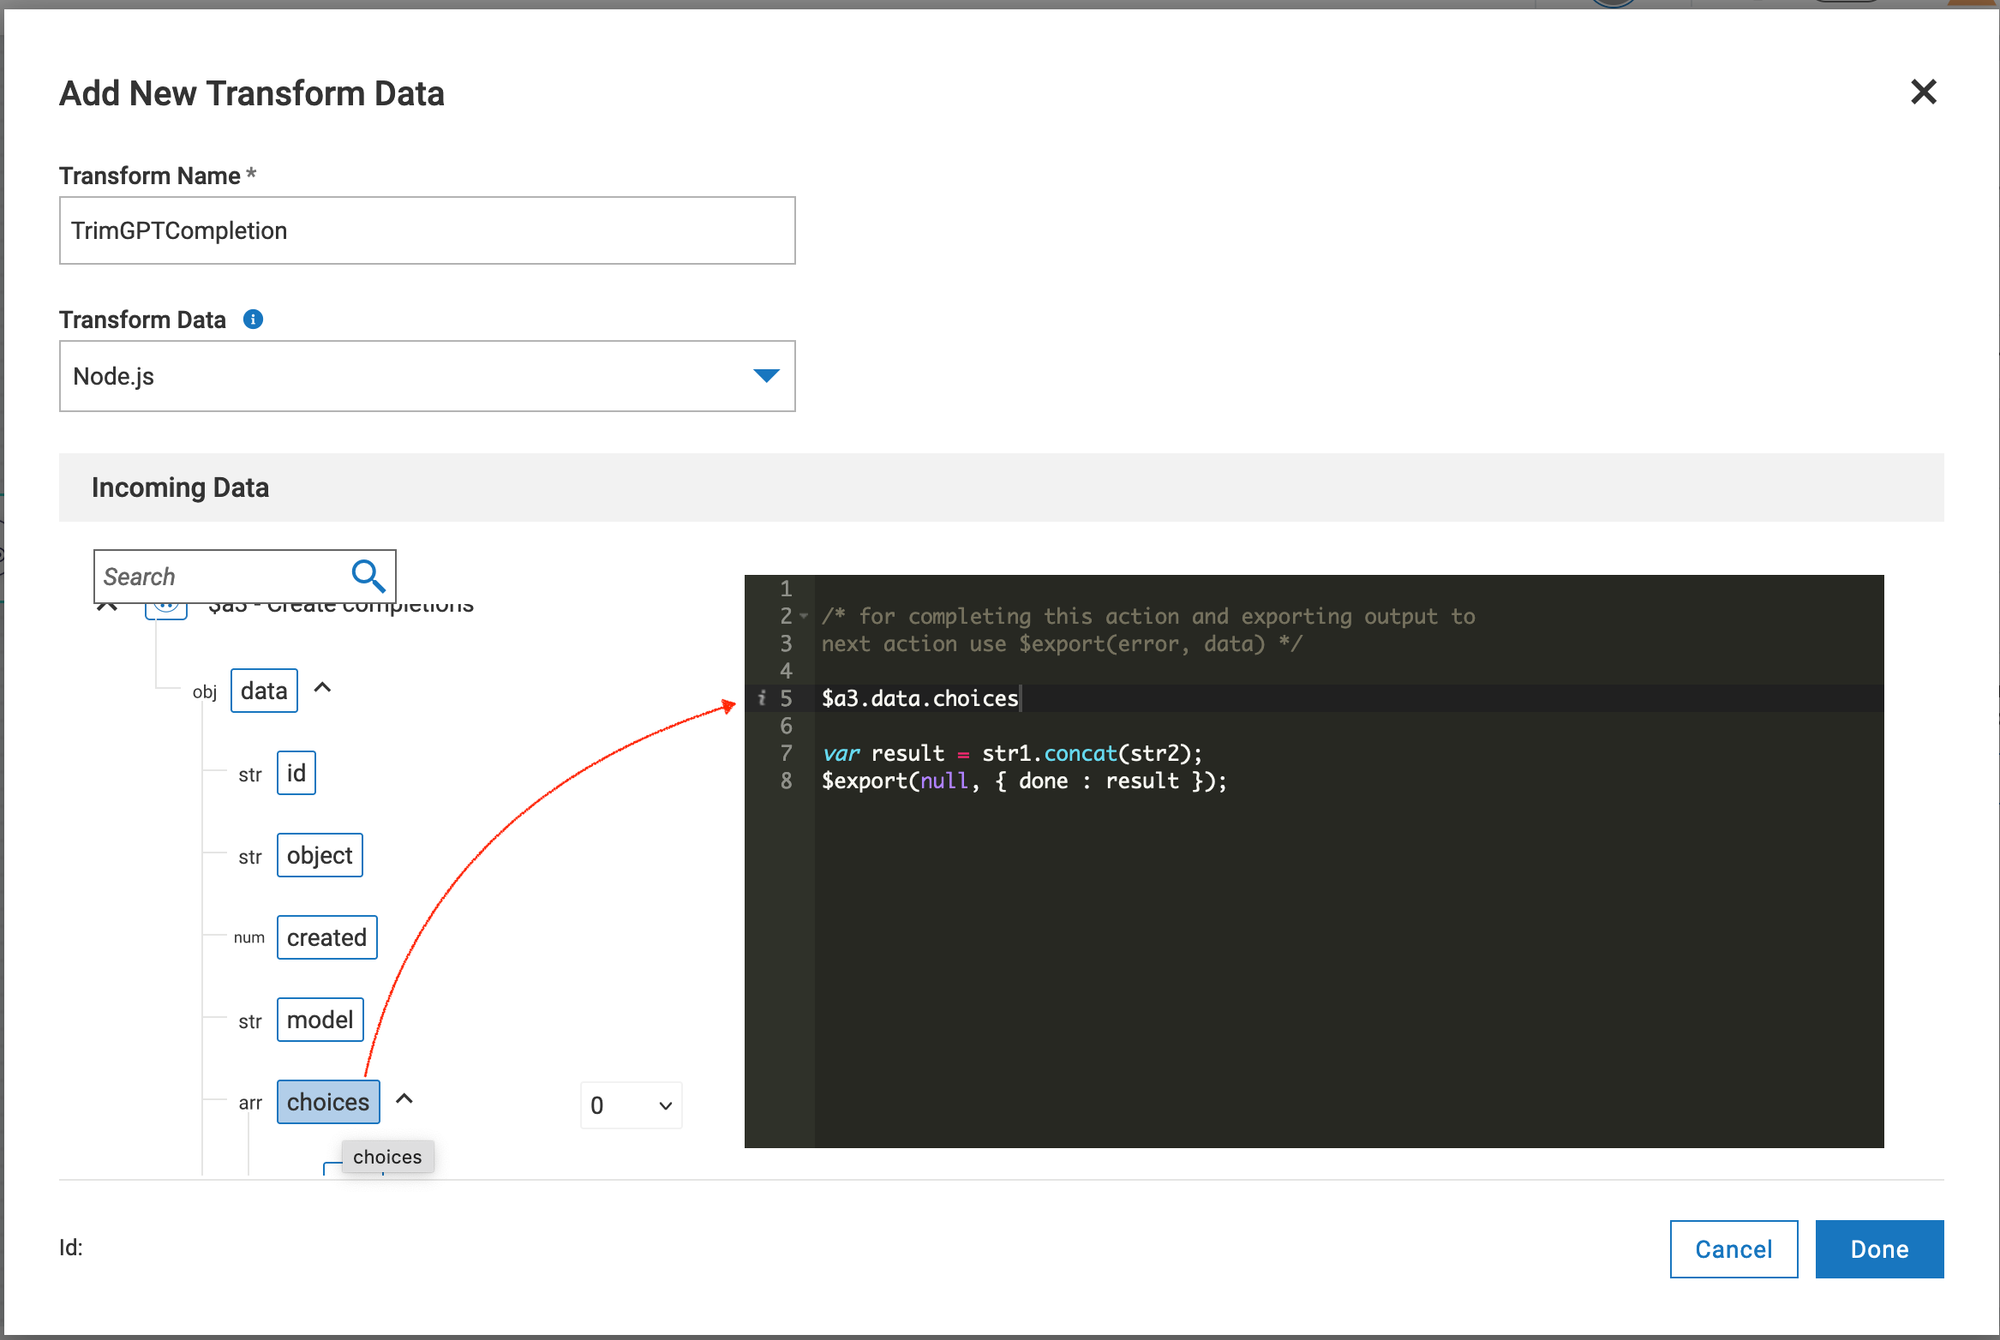Close the Add New Transform Data dialog

pyautogui.click(x=1923, y=92)
